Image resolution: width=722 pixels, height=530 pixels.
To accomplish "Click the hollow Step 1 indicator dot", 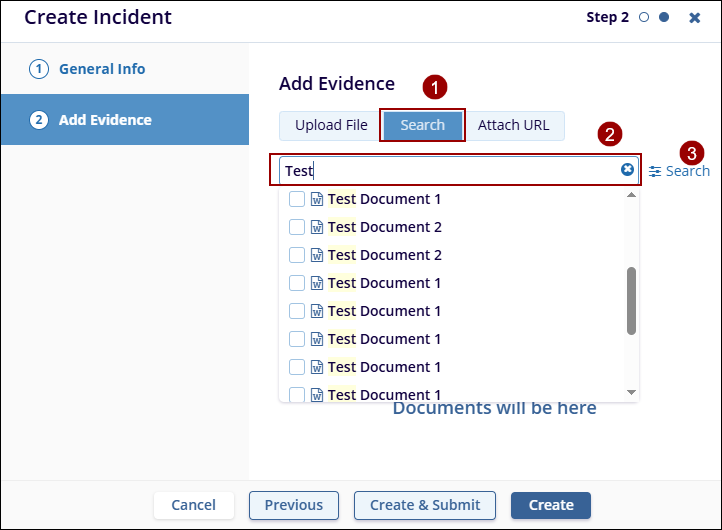I will click(644, 18).
